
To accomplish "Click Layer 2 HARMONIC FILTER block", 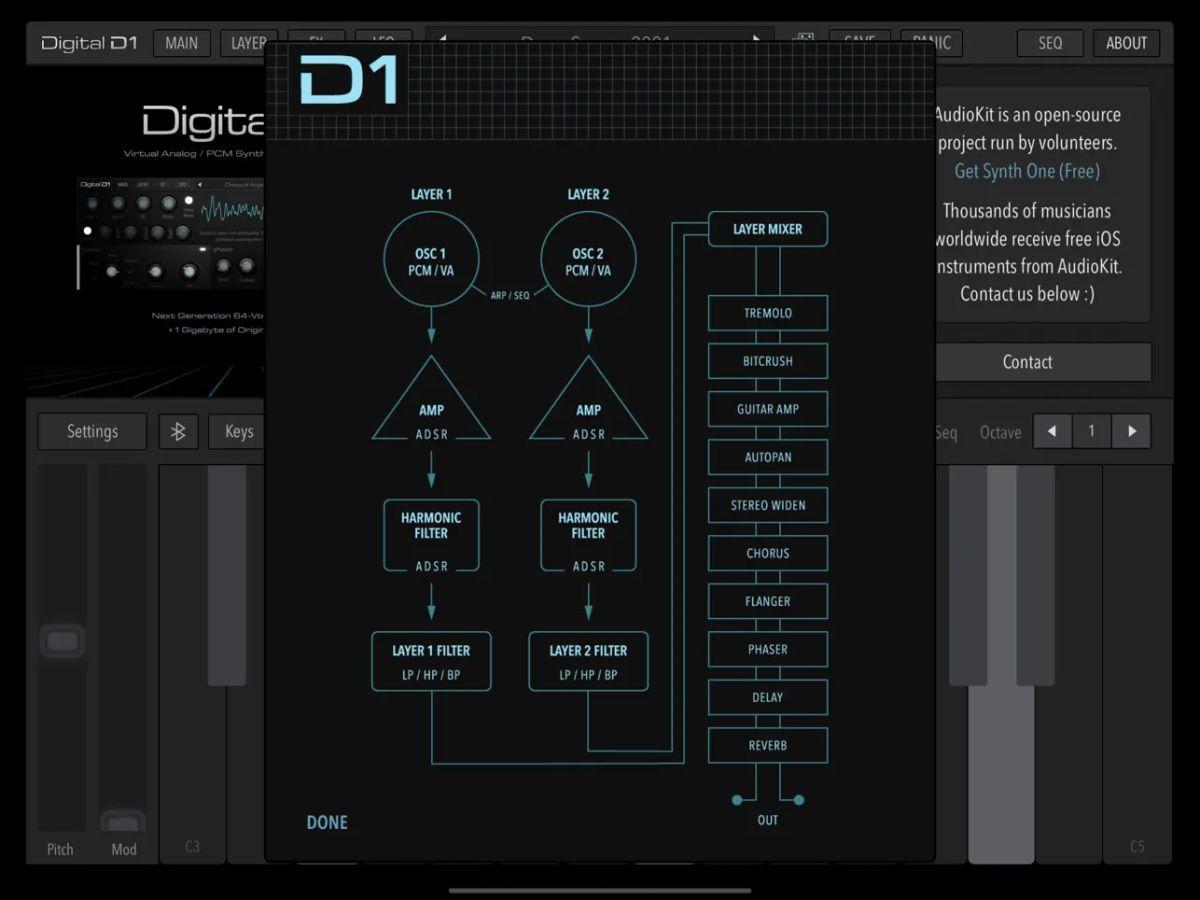I will (x=588, y=536).
